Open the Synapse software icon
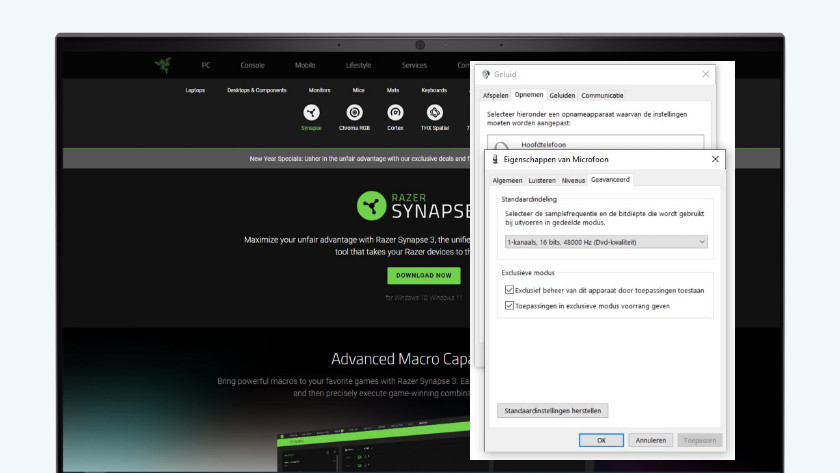Viewport: 840px width, 473px height. tap(312, 112)
